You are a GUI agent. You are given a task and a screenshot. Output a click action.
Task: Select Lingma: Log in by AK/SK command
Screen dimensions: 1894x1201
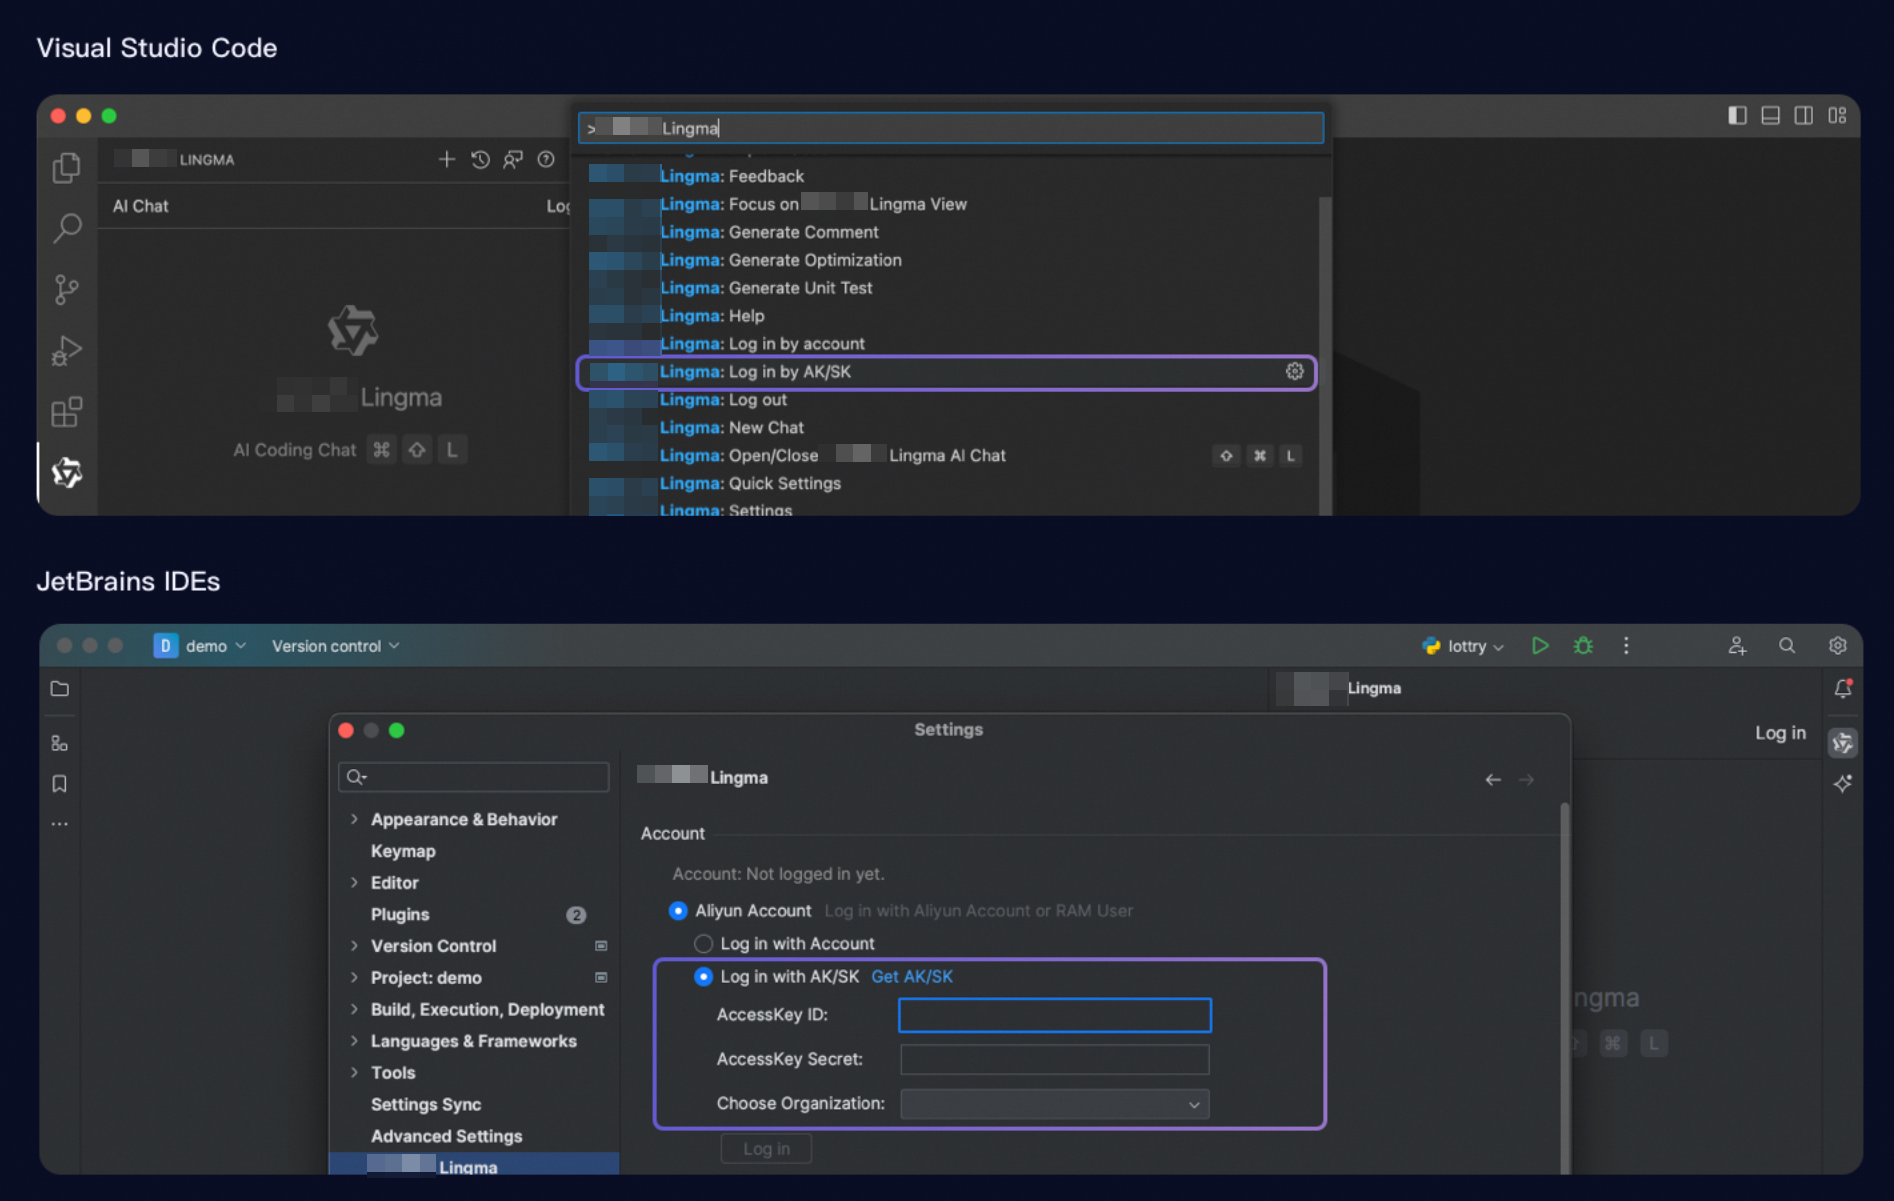point(946,371)
